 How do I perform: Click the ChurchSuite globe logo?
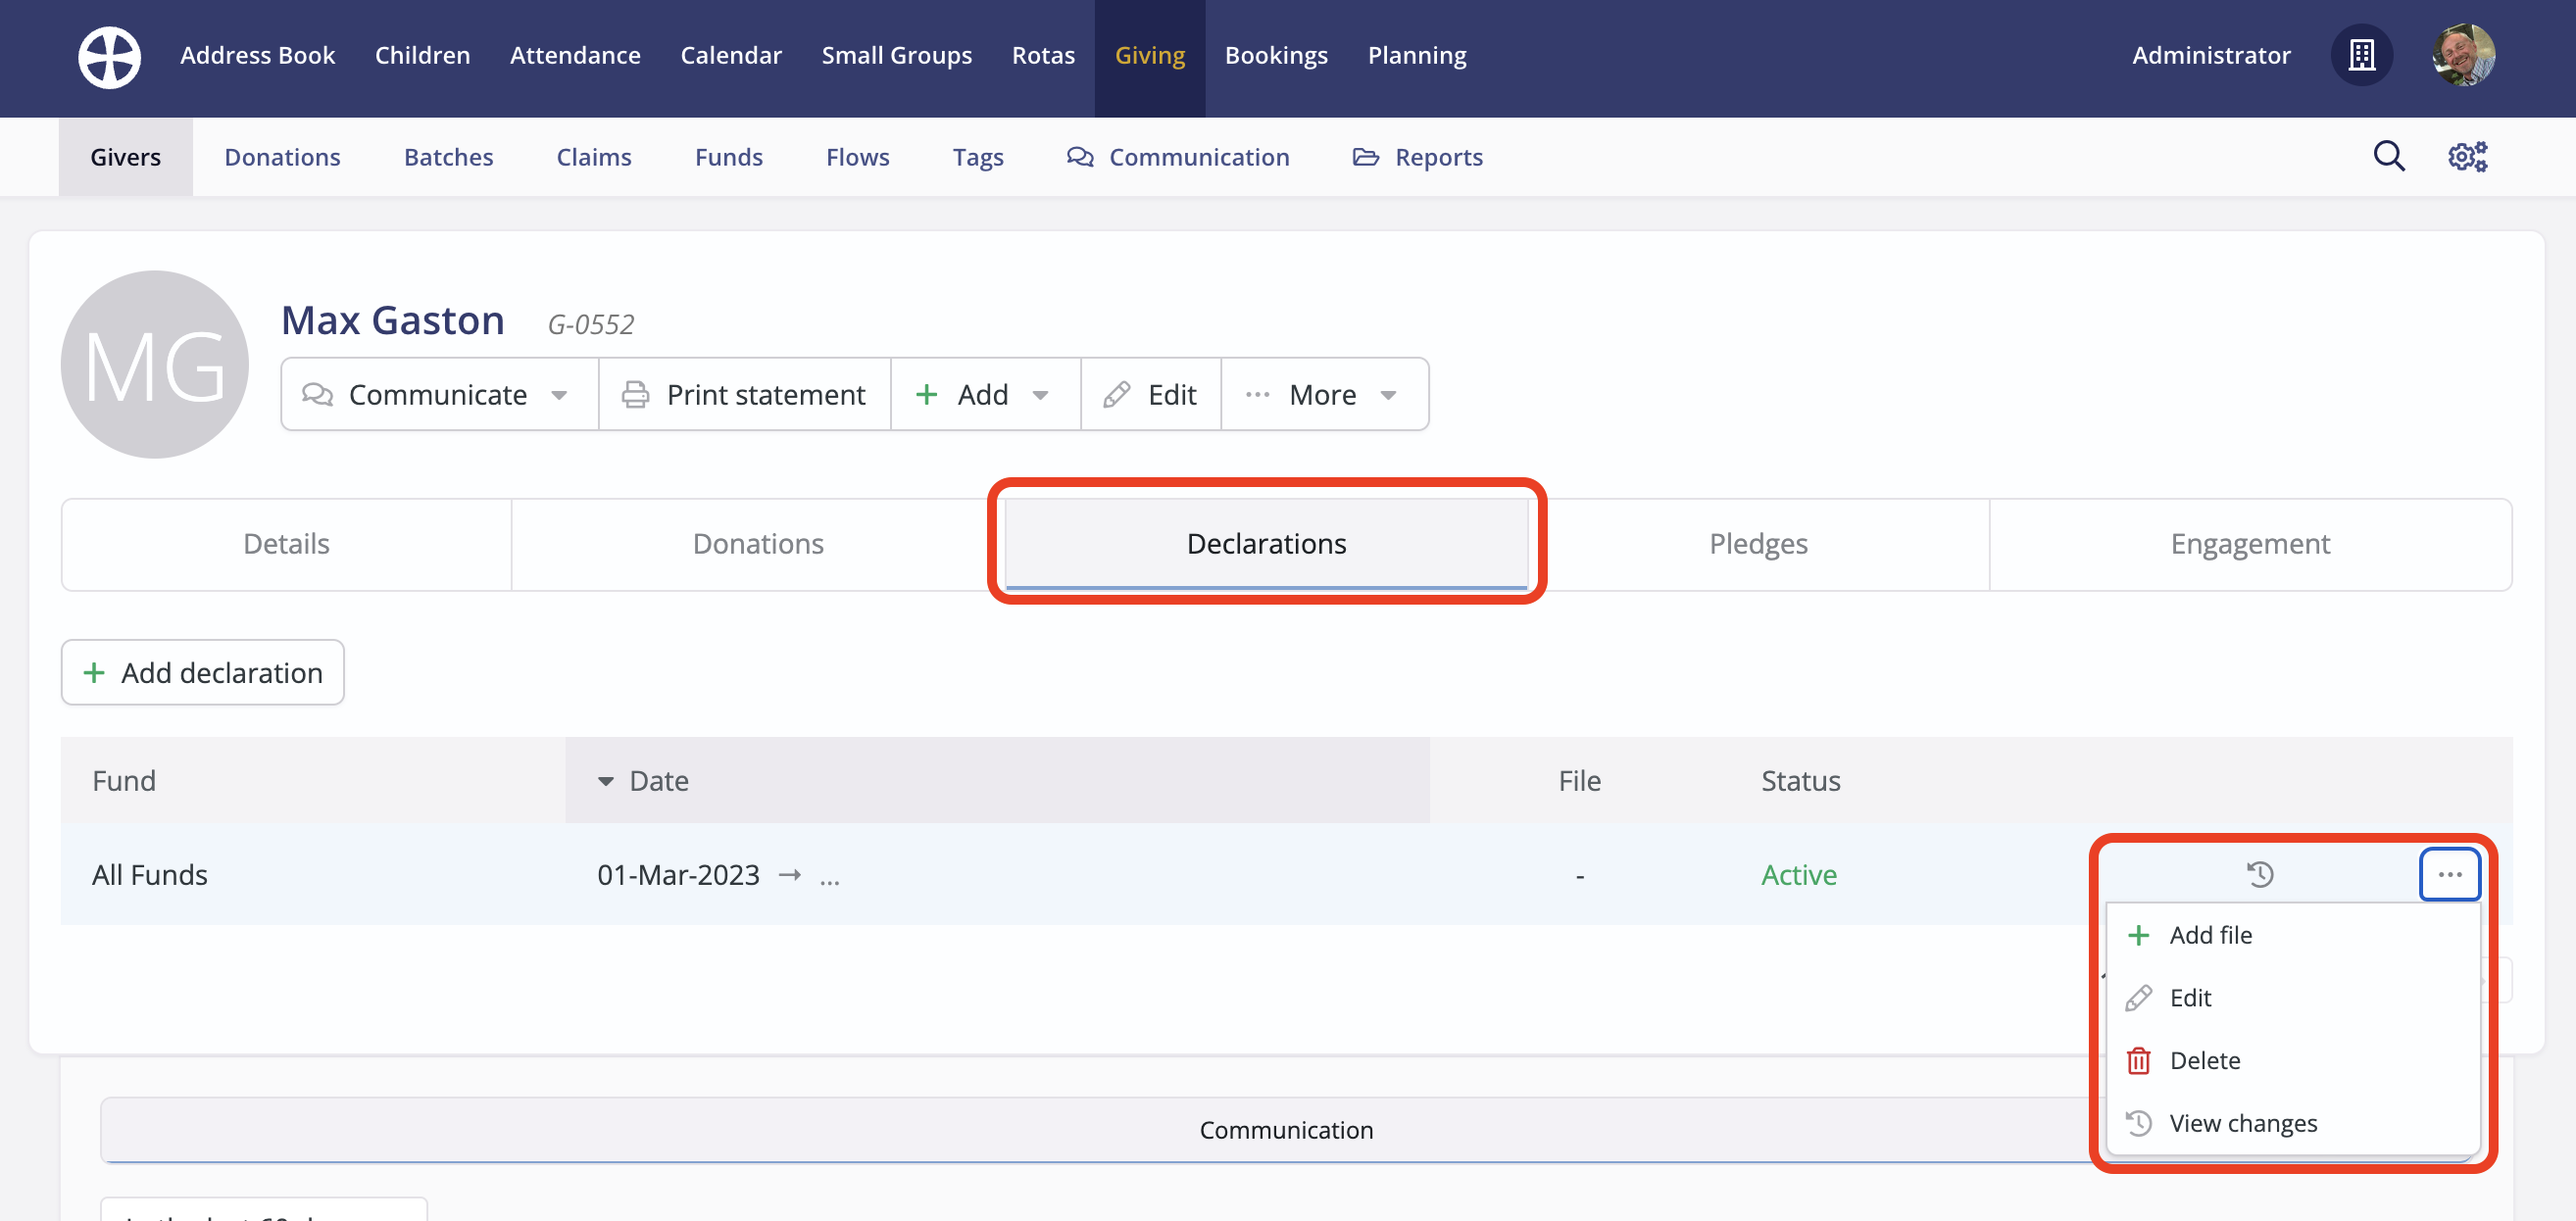coord(109,56)
